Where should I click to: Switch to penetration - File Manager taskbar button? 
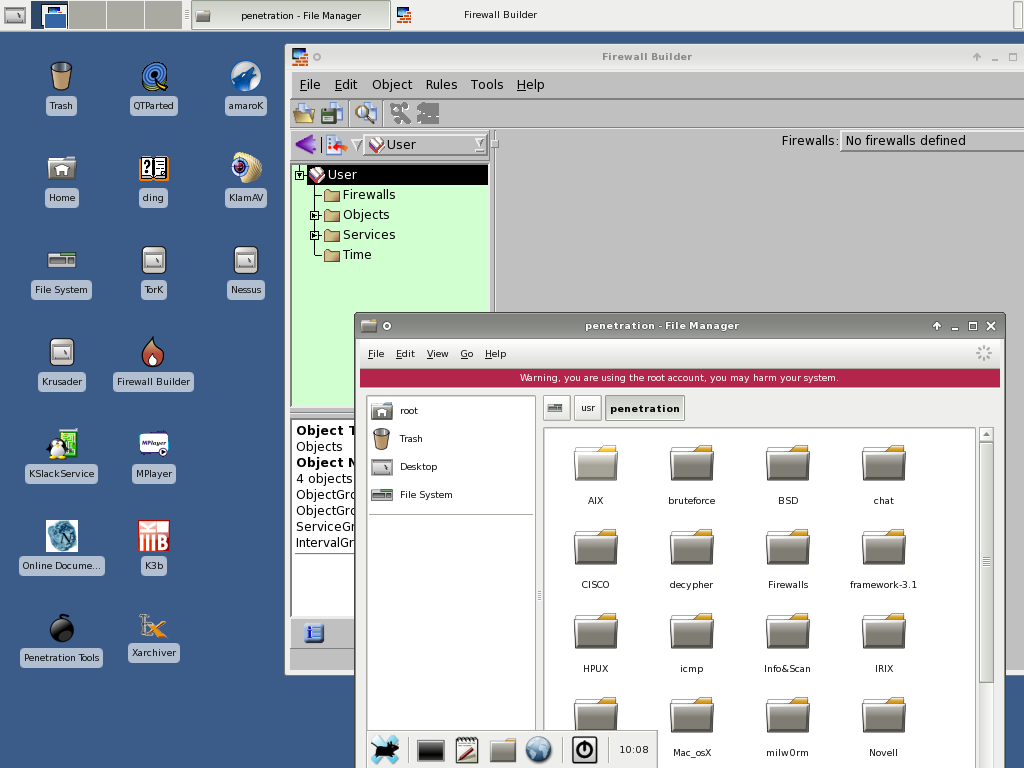[x=291, y=15]
